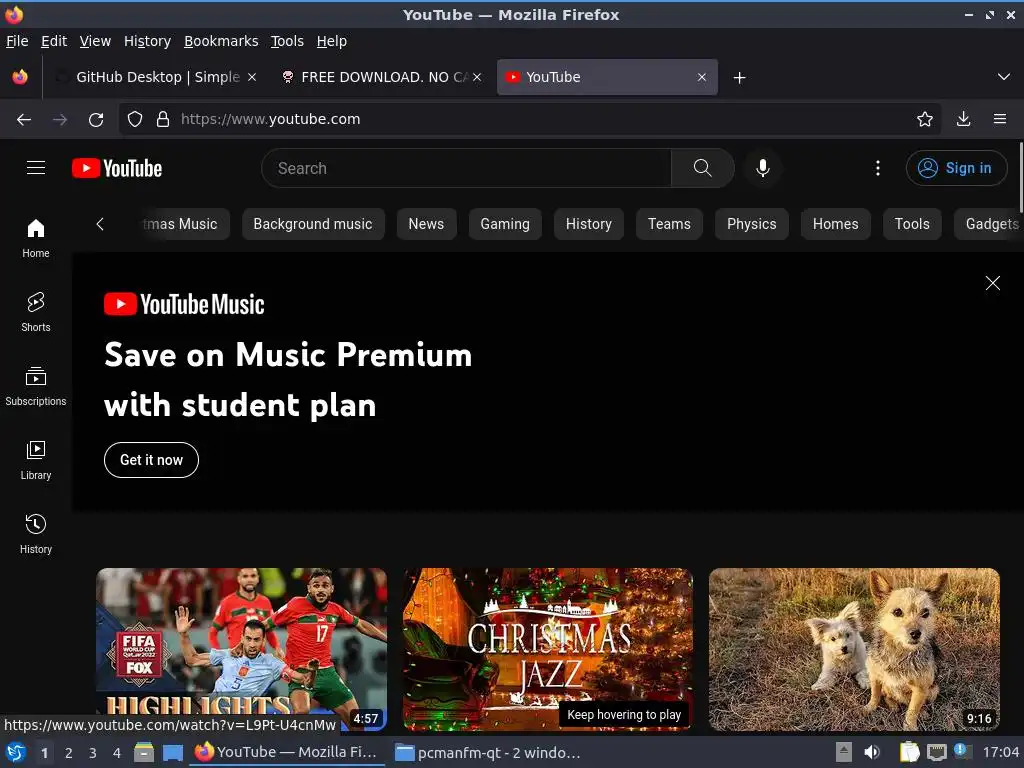
Task: Select Physics category chip
Action: (x=752, y=224)
